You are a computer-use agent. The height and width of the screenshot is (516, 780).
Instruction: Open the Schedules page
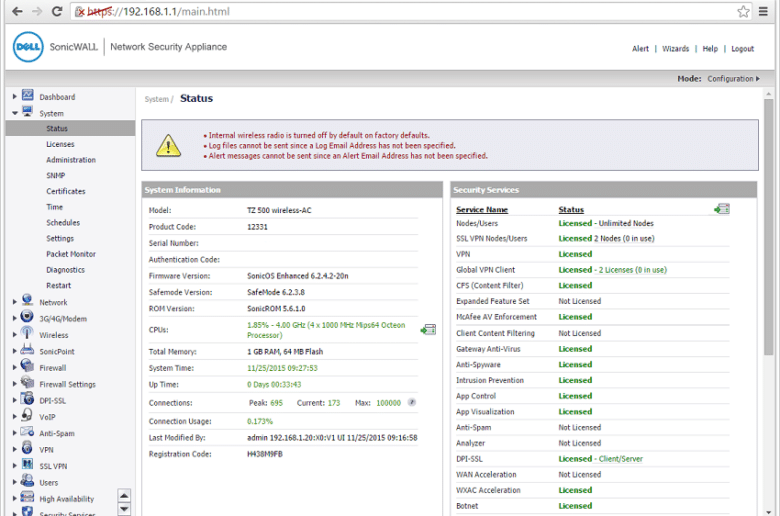[x=63, y=222]
